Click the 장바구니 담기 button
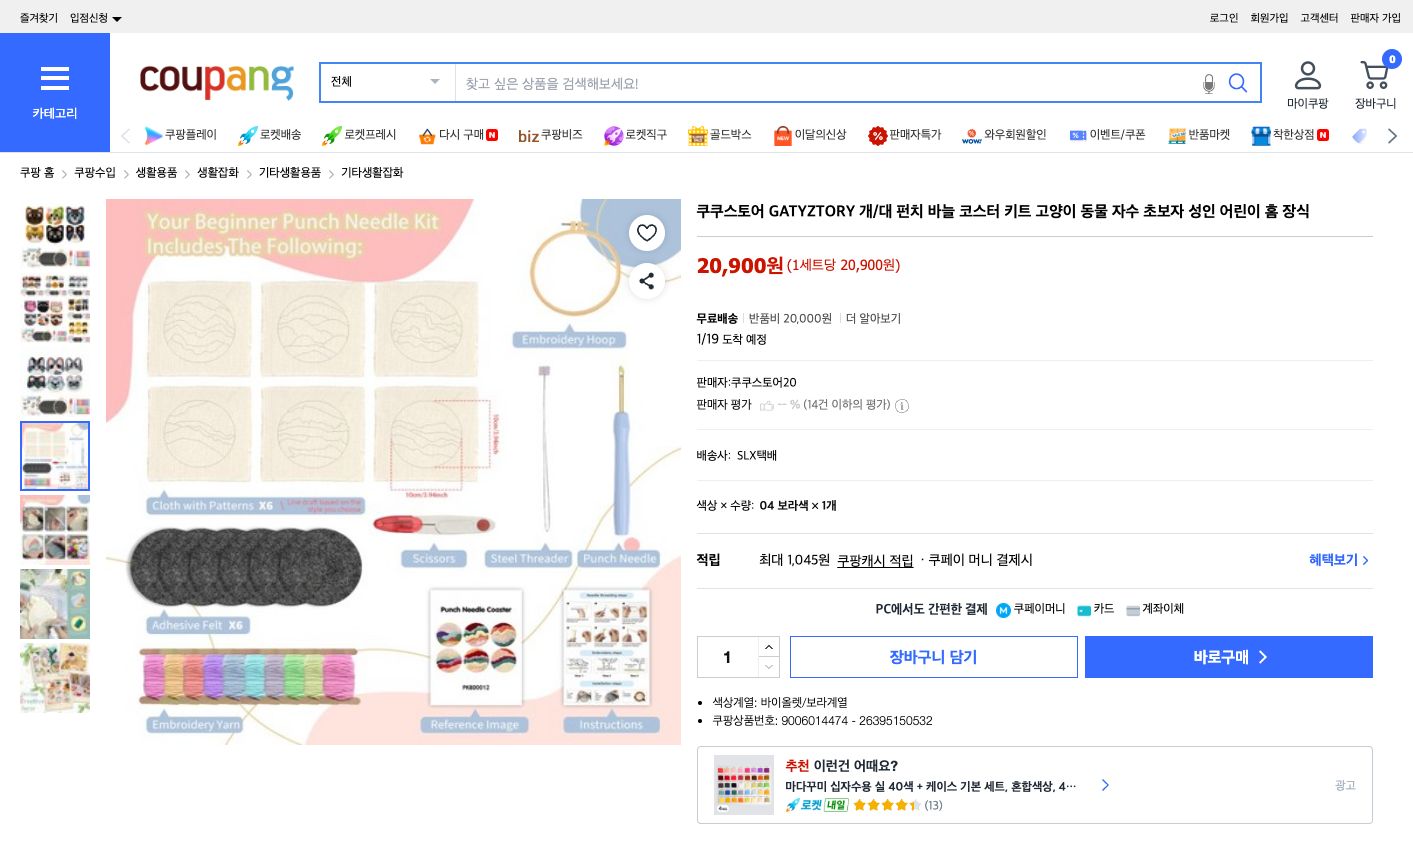 pos(934,657)
